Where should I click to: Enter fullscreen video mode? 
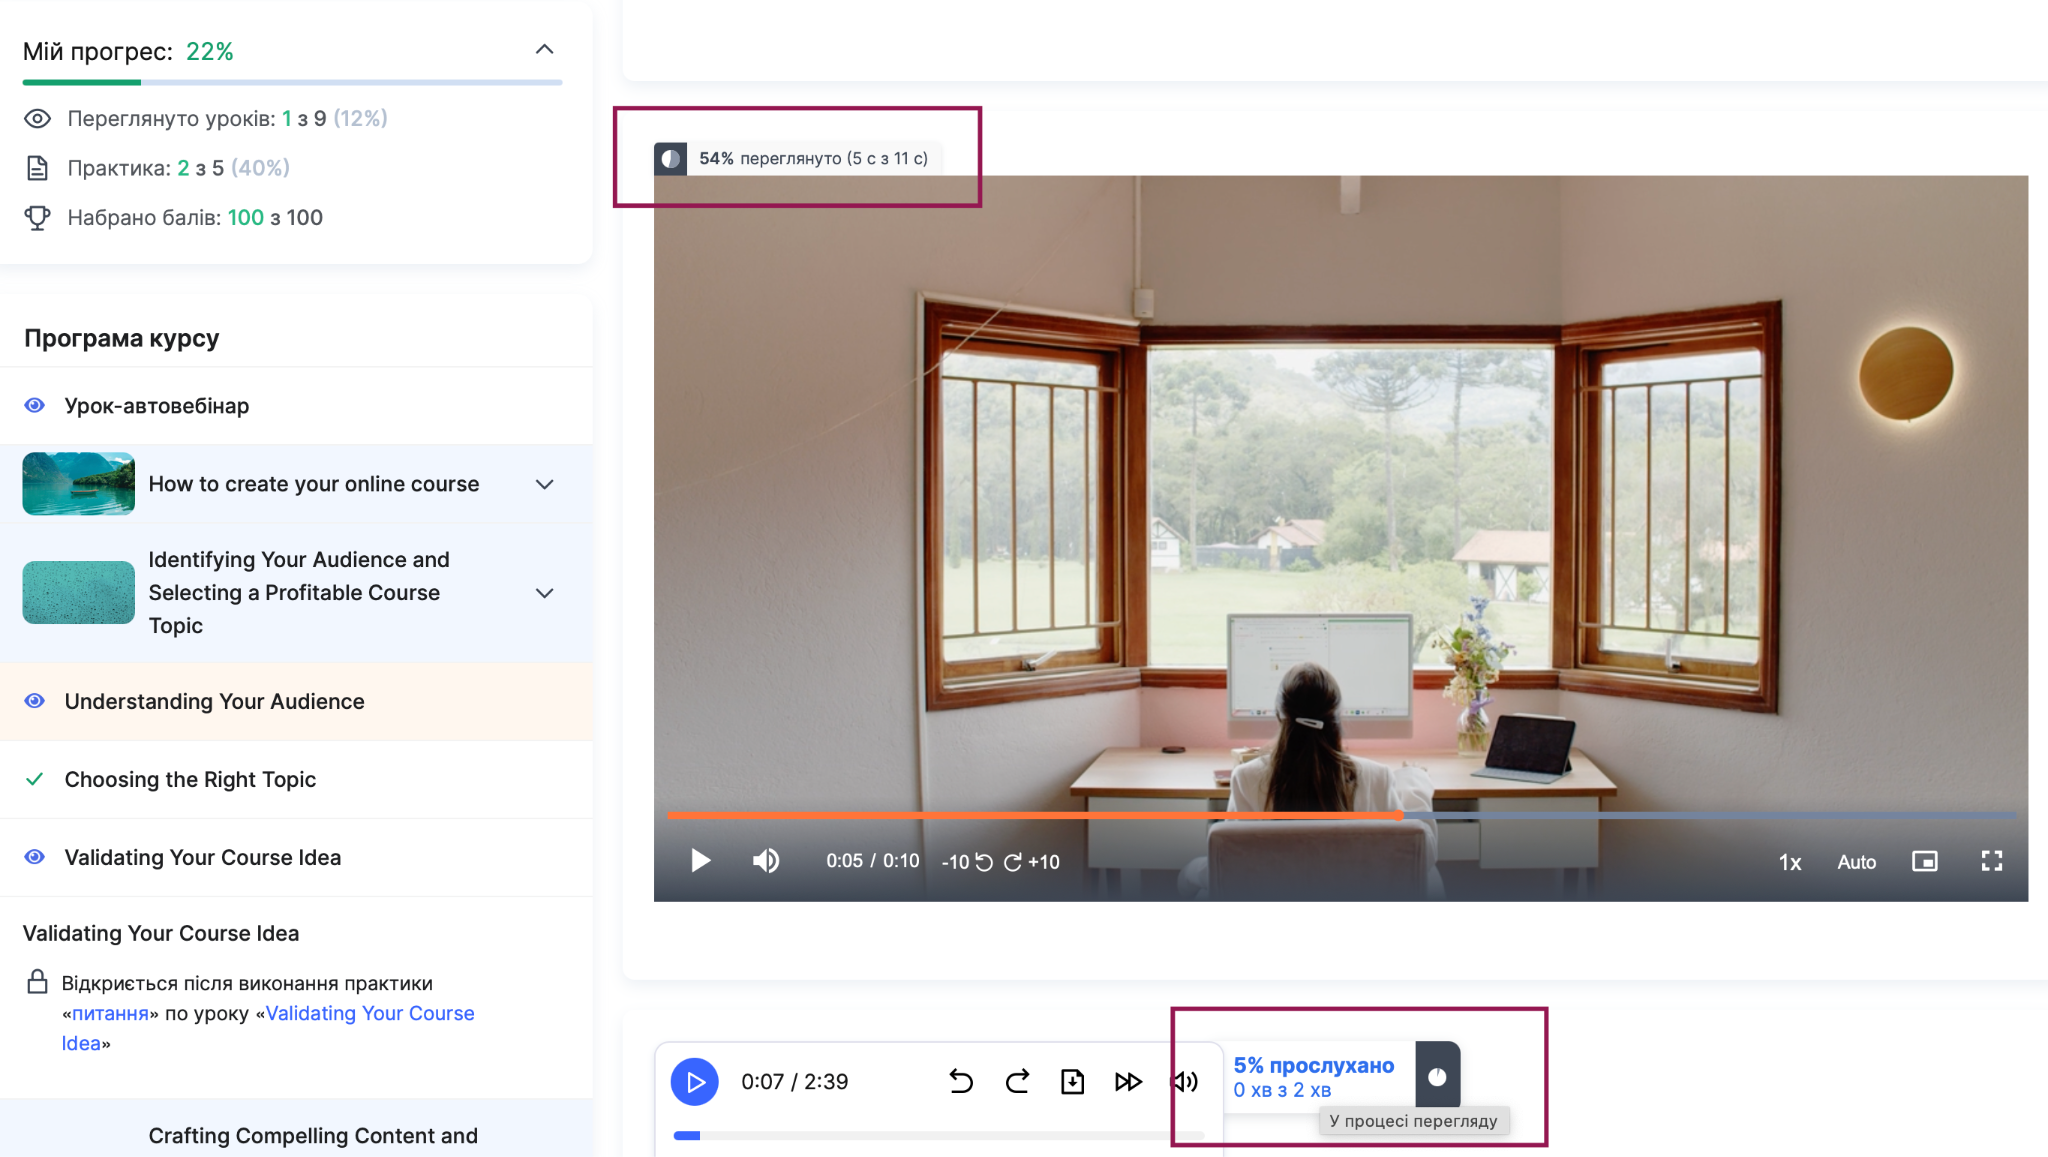[1992, 861]
